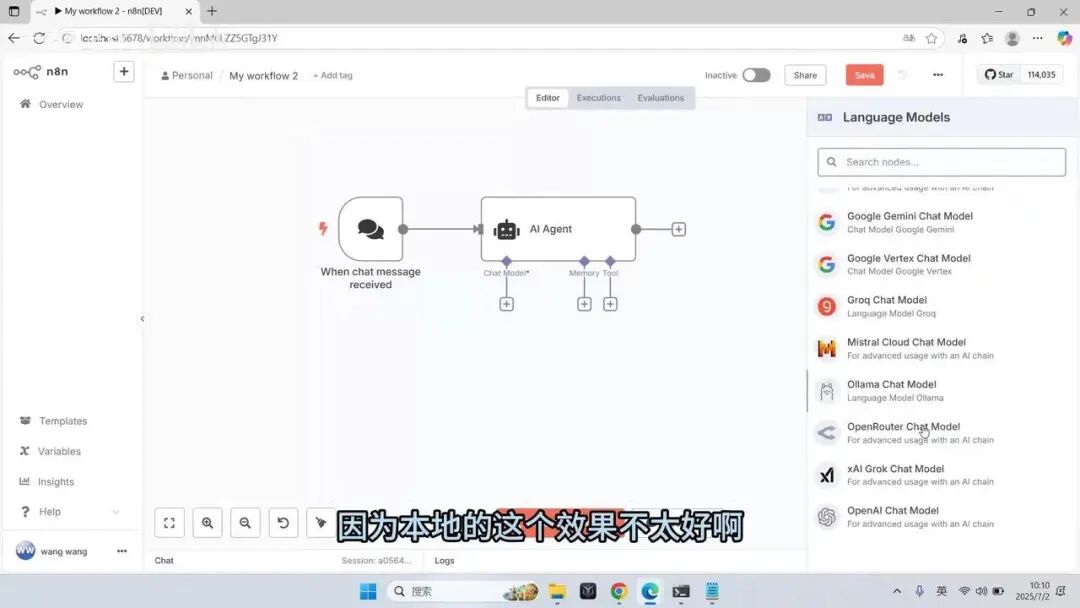
Task: Click the n8n logo icon
Action: (x=27, y=72)
